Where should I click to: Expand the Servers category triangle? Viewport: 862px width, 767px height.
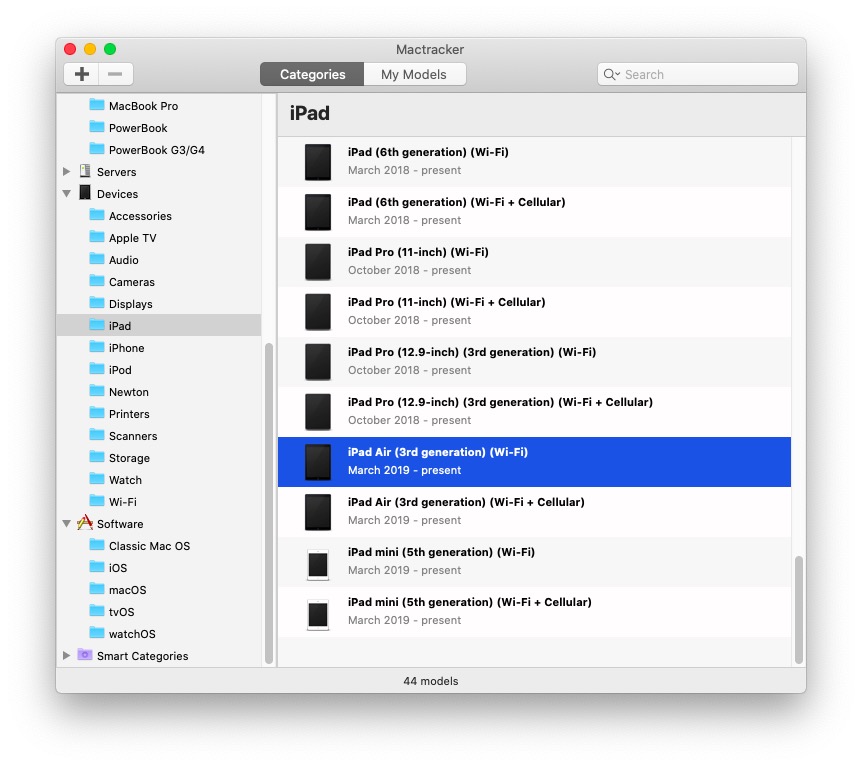coord(67,172)
